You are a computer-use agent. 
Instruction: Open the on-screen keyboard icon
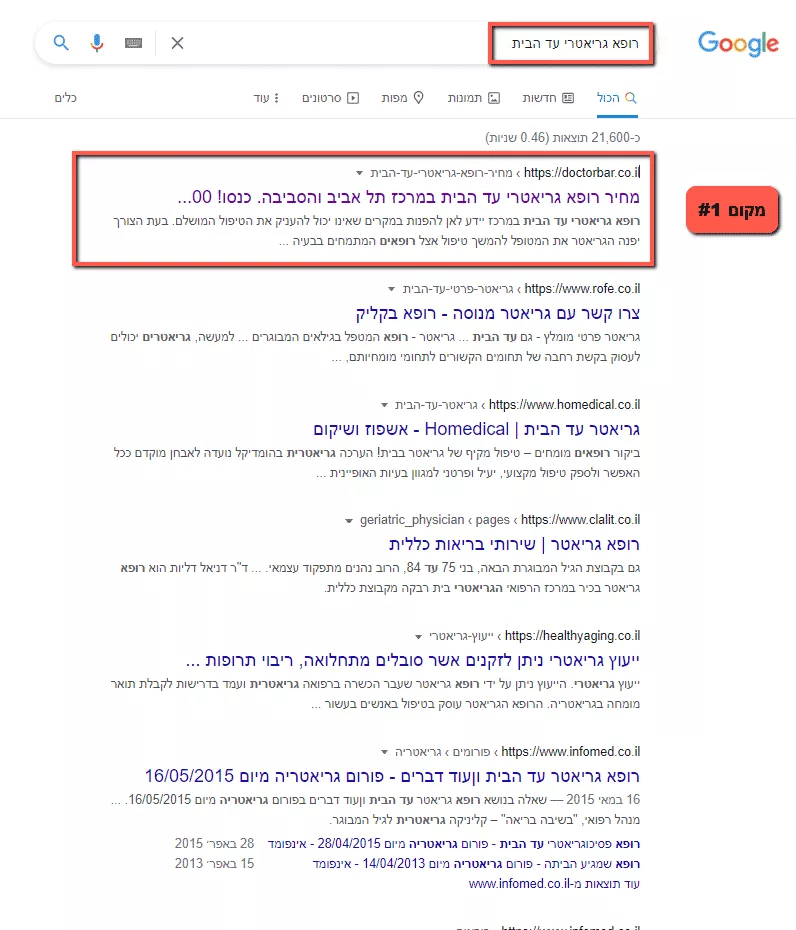coord(133,43)
